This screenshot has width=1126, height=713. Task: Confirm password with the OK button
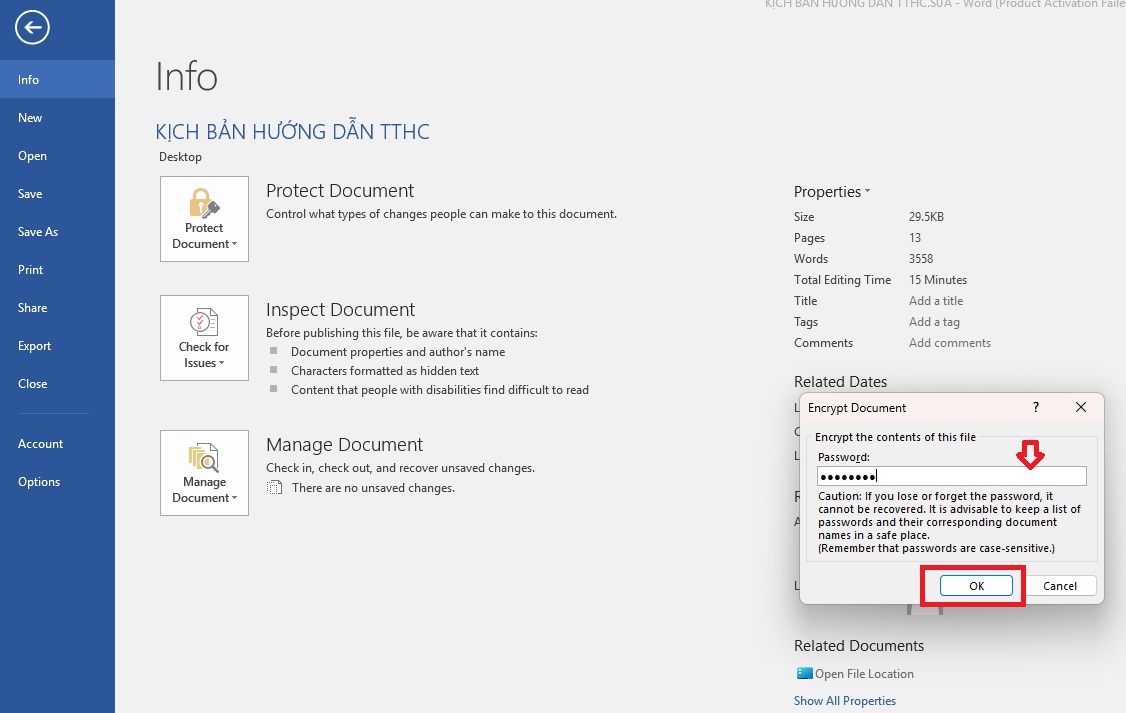pyautogui.click(x=976, y=586)
